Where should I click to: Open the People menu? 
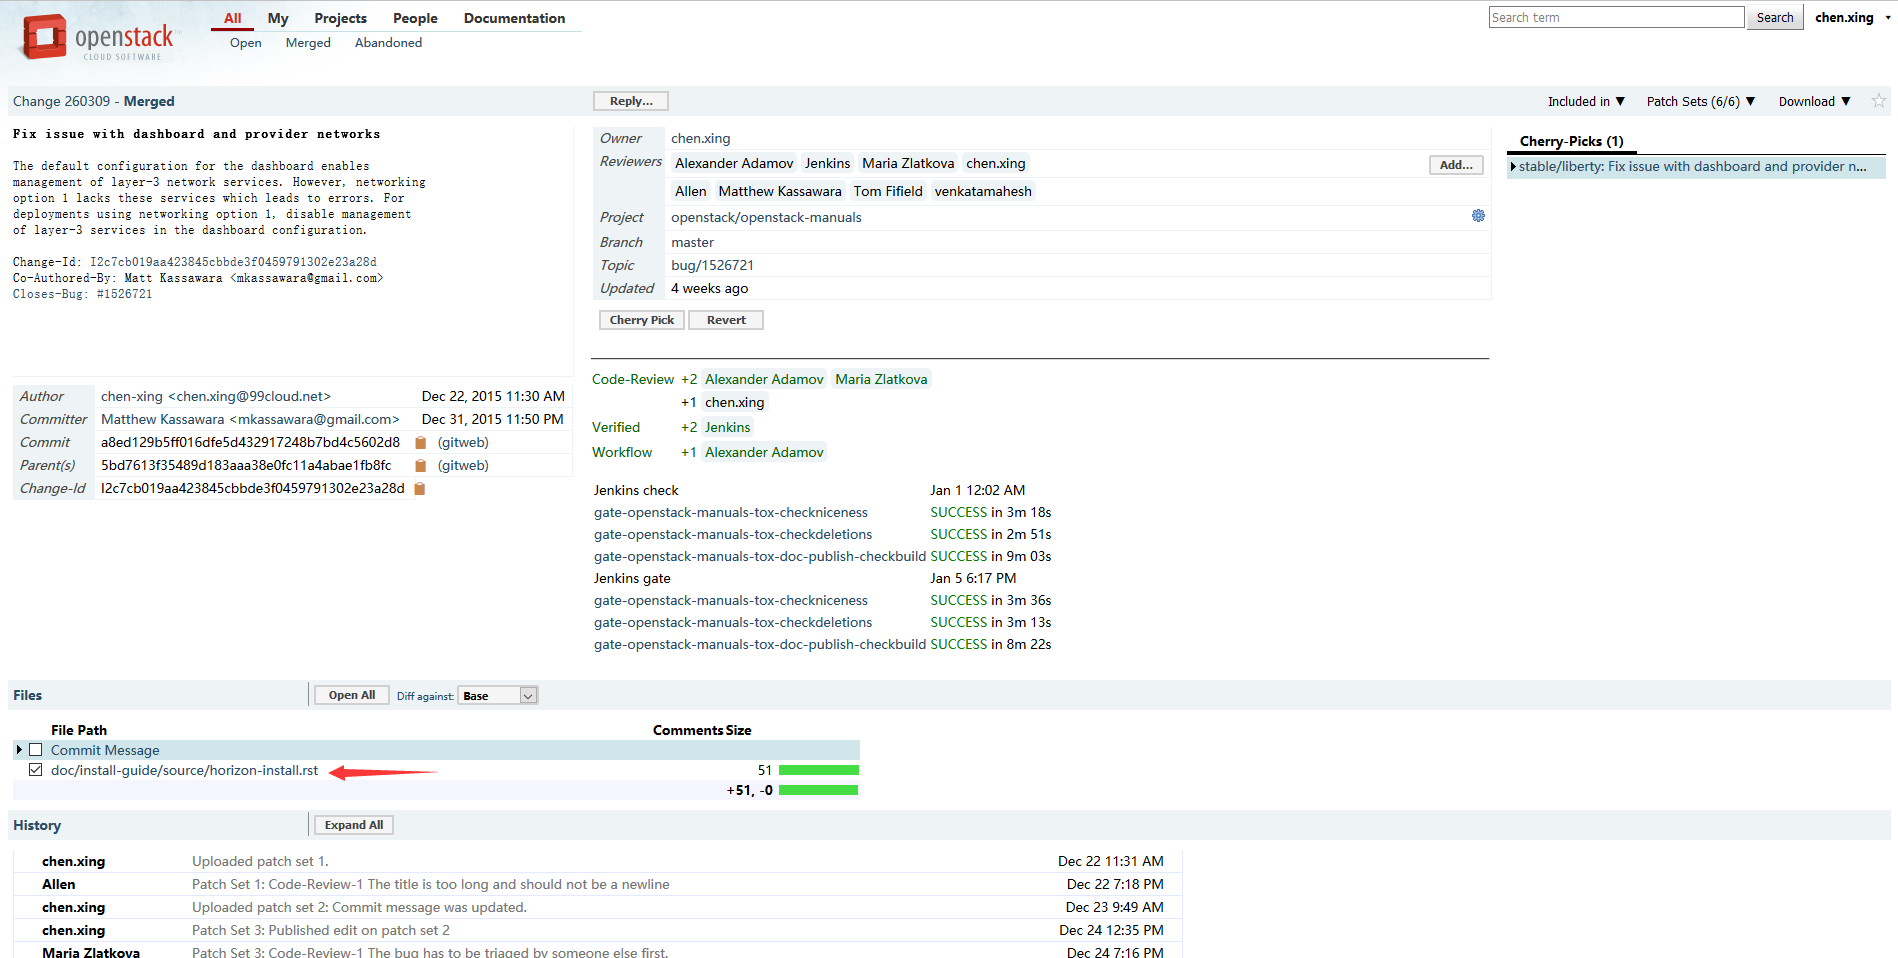pos(415,18)
